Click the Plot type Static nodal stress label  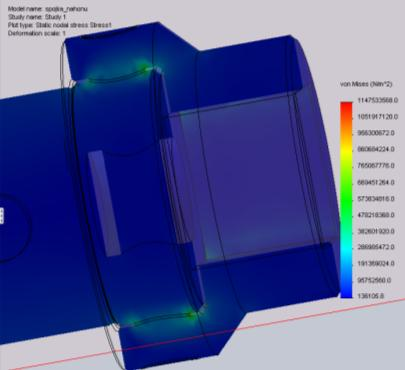(59, 25)
